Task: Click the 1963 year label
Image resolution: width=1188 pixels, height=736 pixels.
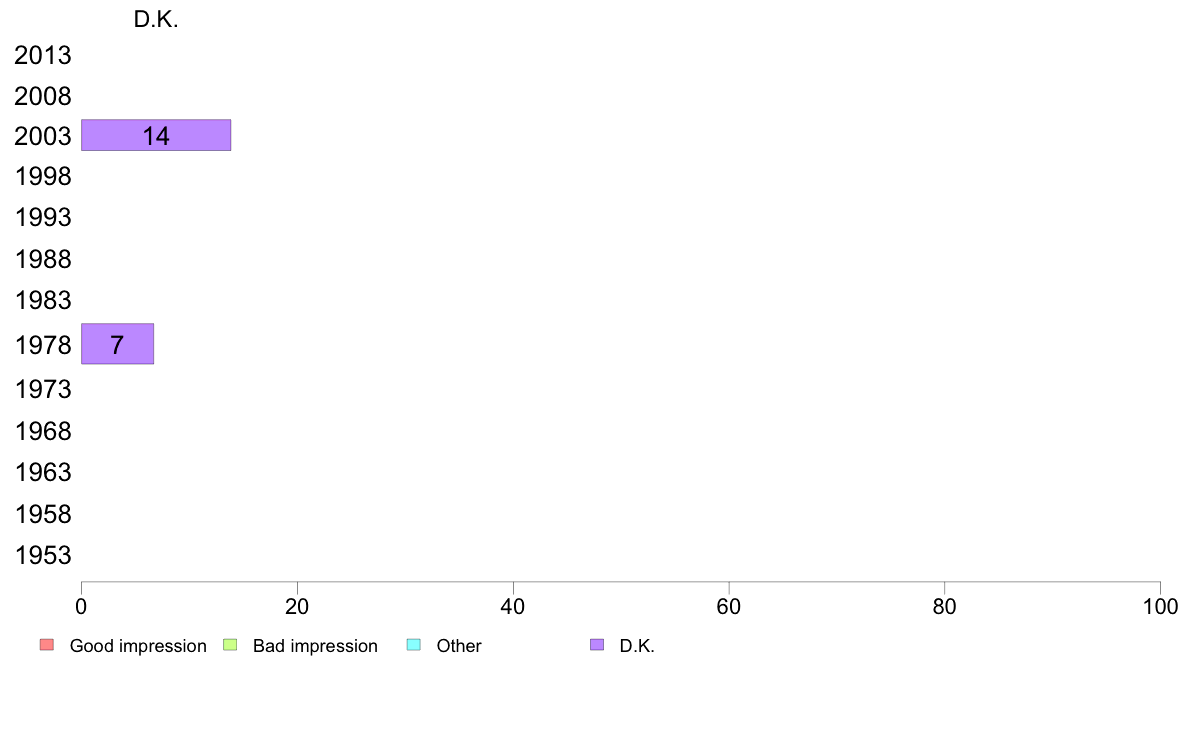Action: pyautogui.click(x=43, y=472)
